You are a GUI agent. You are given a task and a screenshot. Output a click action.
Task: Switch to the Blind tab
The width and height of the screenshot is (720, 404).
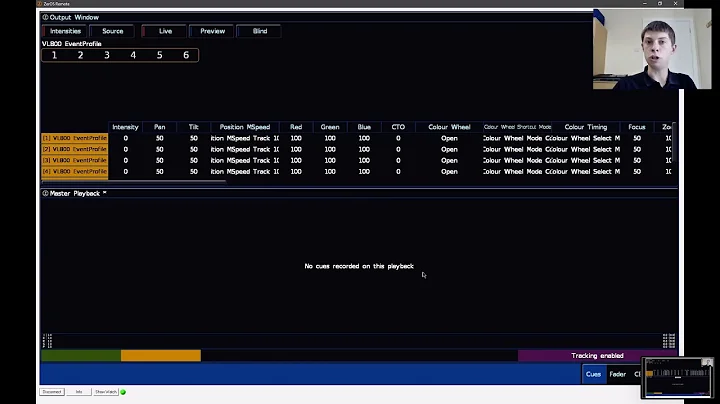(259, 31)
